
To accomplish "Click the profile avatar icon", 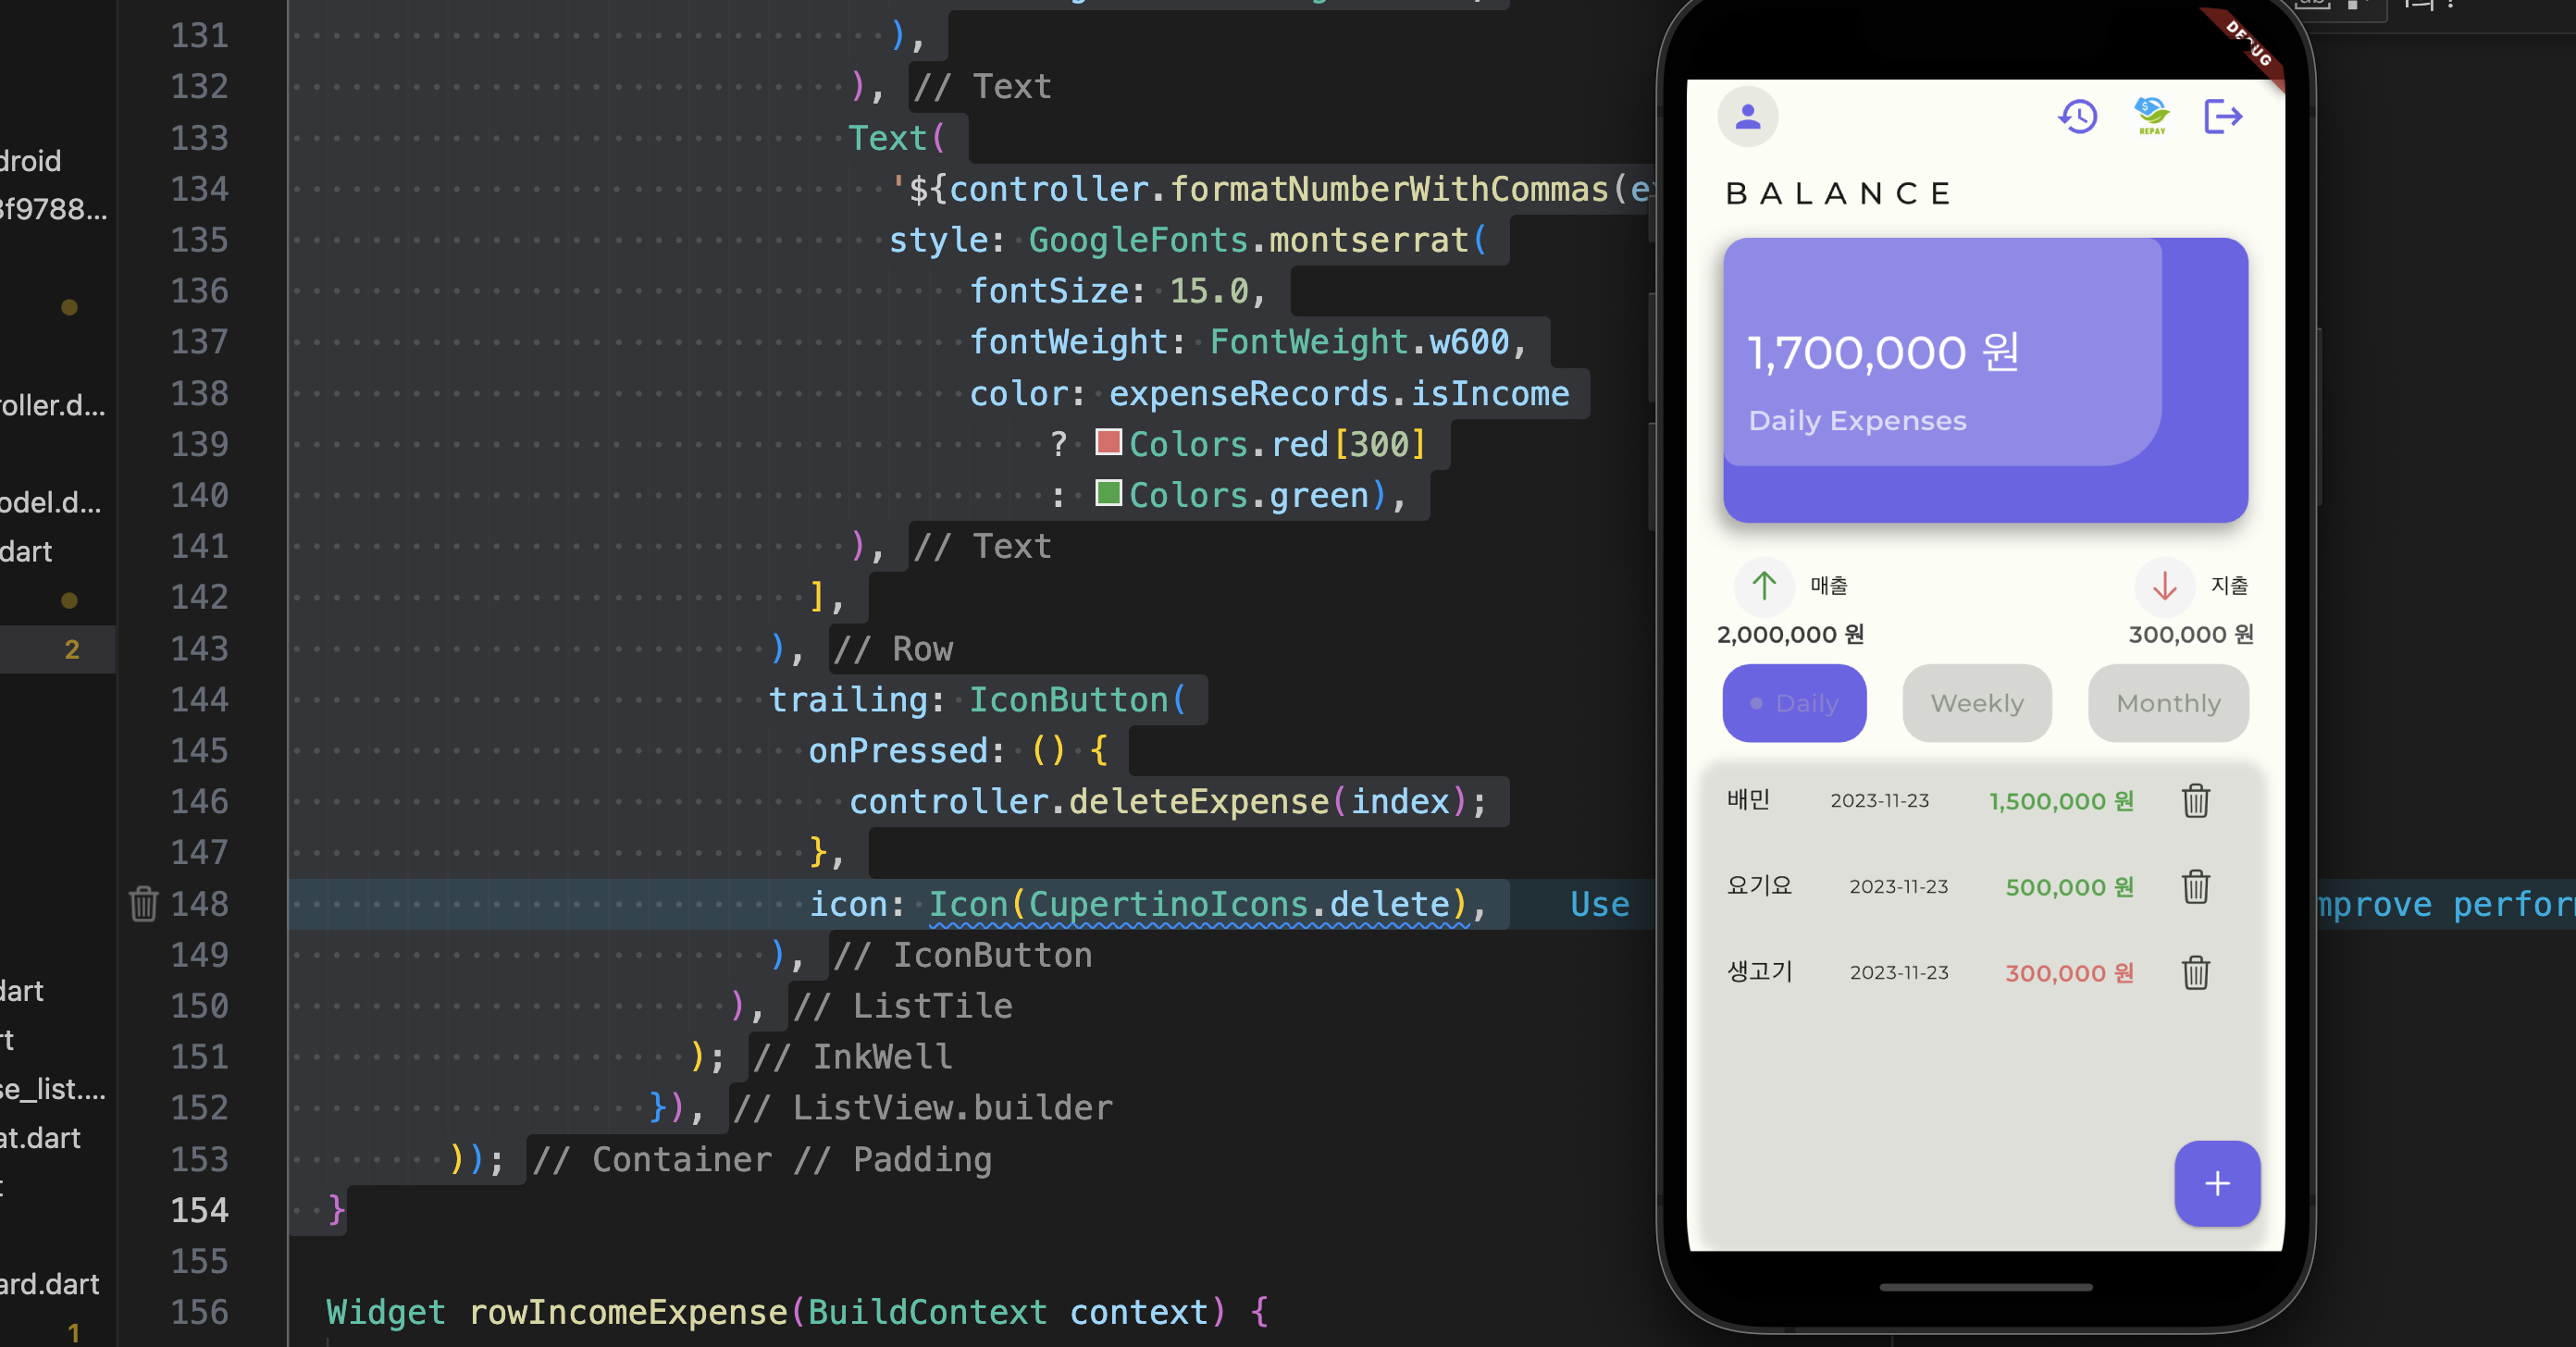I will pos(1747,117).
